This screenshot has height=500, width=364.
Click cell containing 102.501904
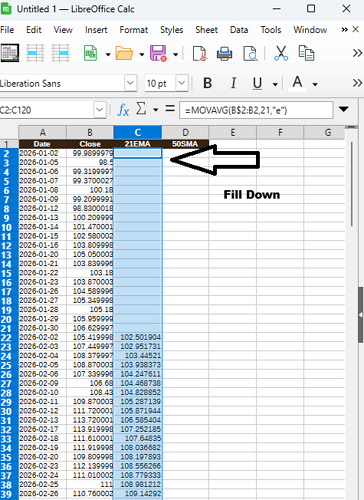pos(138,337)
